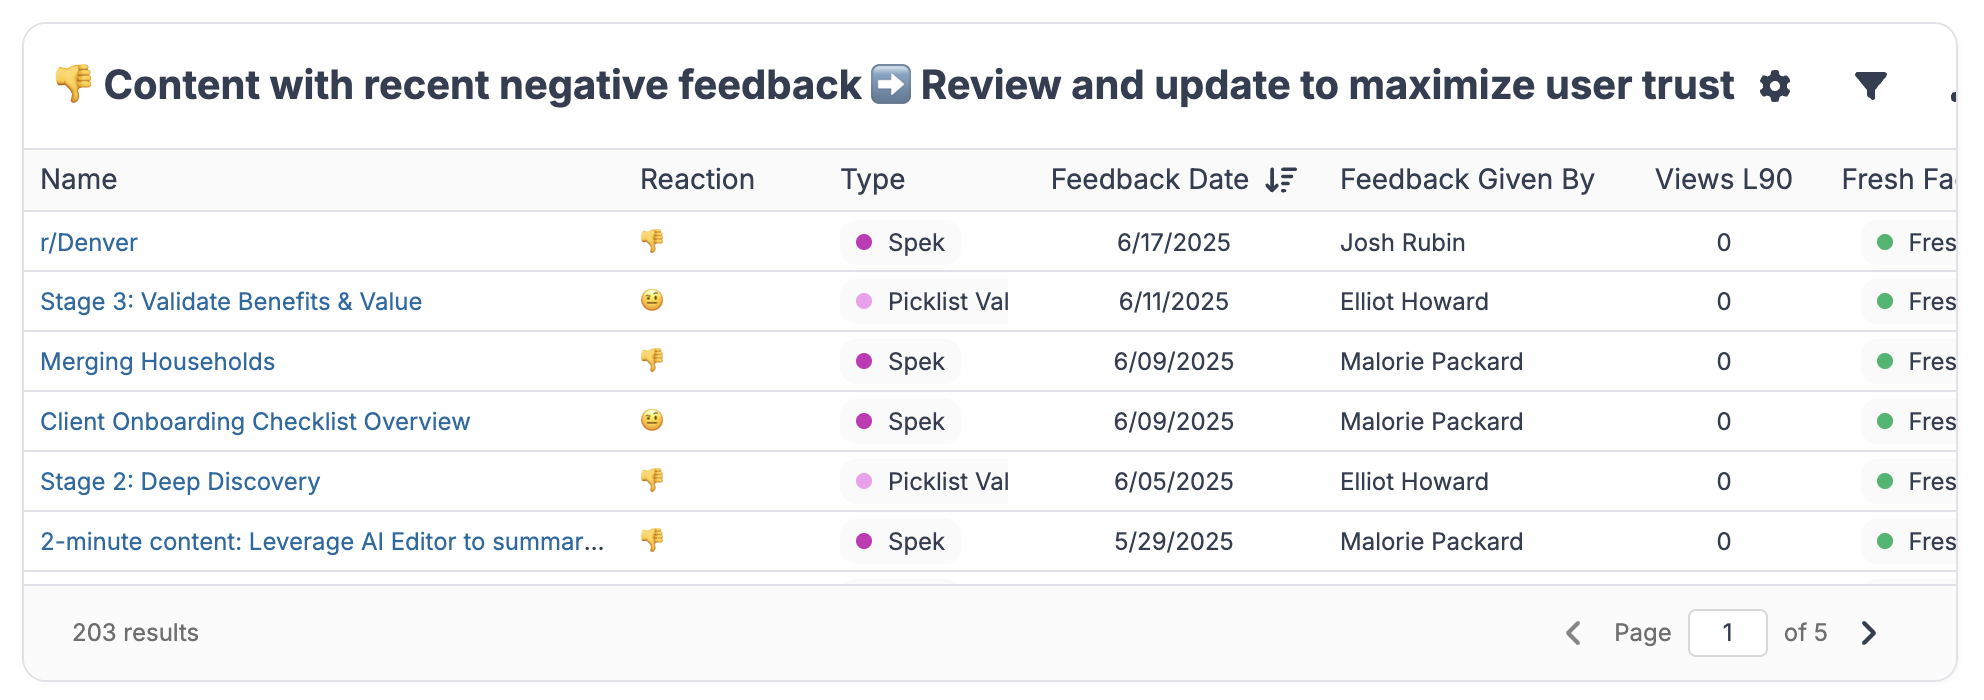The width and height of the screenshot is (1984, 700).
Task: Go to next page with right chevron
Action: click(1869, 633)
